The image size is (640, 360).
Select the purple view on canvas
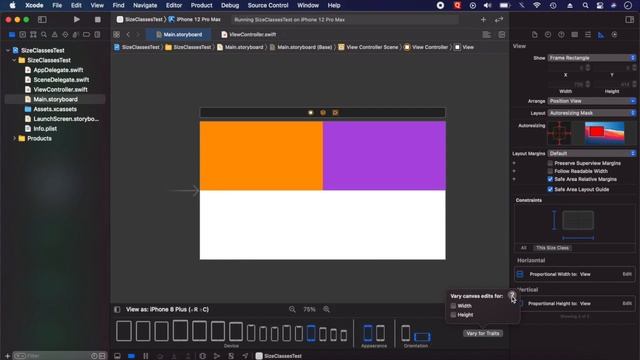click(x=384, y=156)
